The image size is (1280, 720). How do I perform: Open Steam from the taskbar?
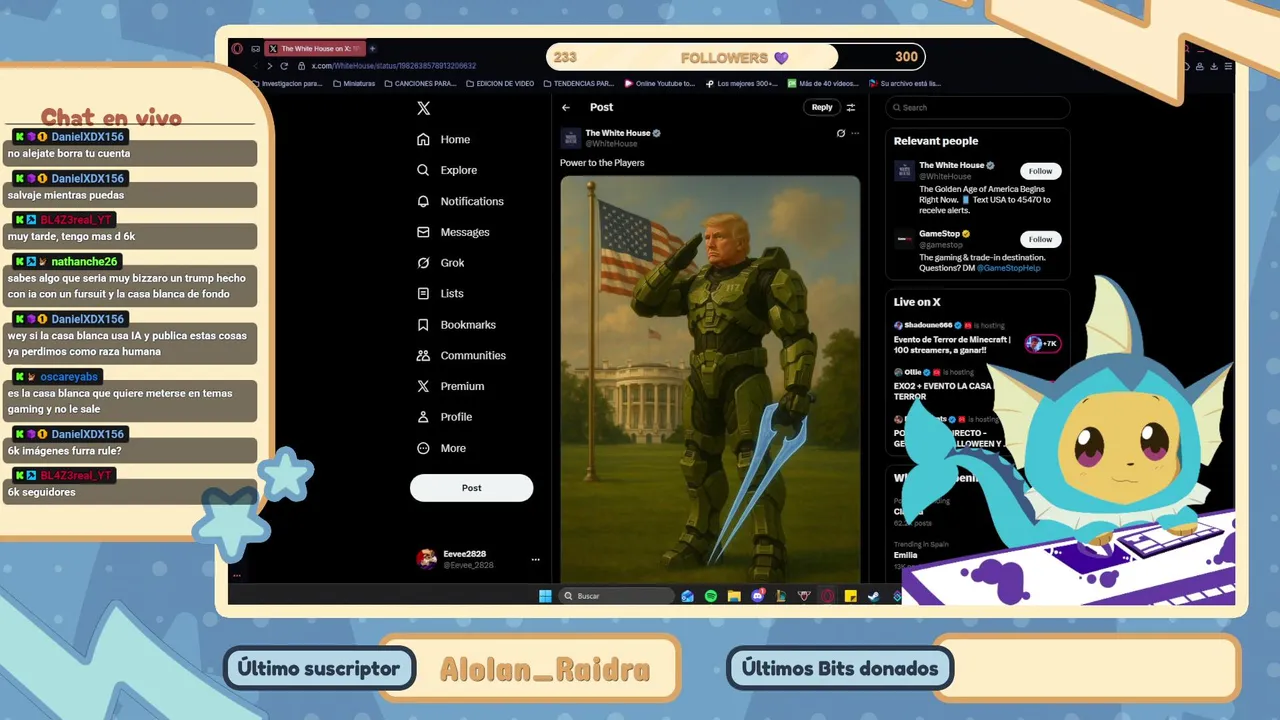click(874, 596)
